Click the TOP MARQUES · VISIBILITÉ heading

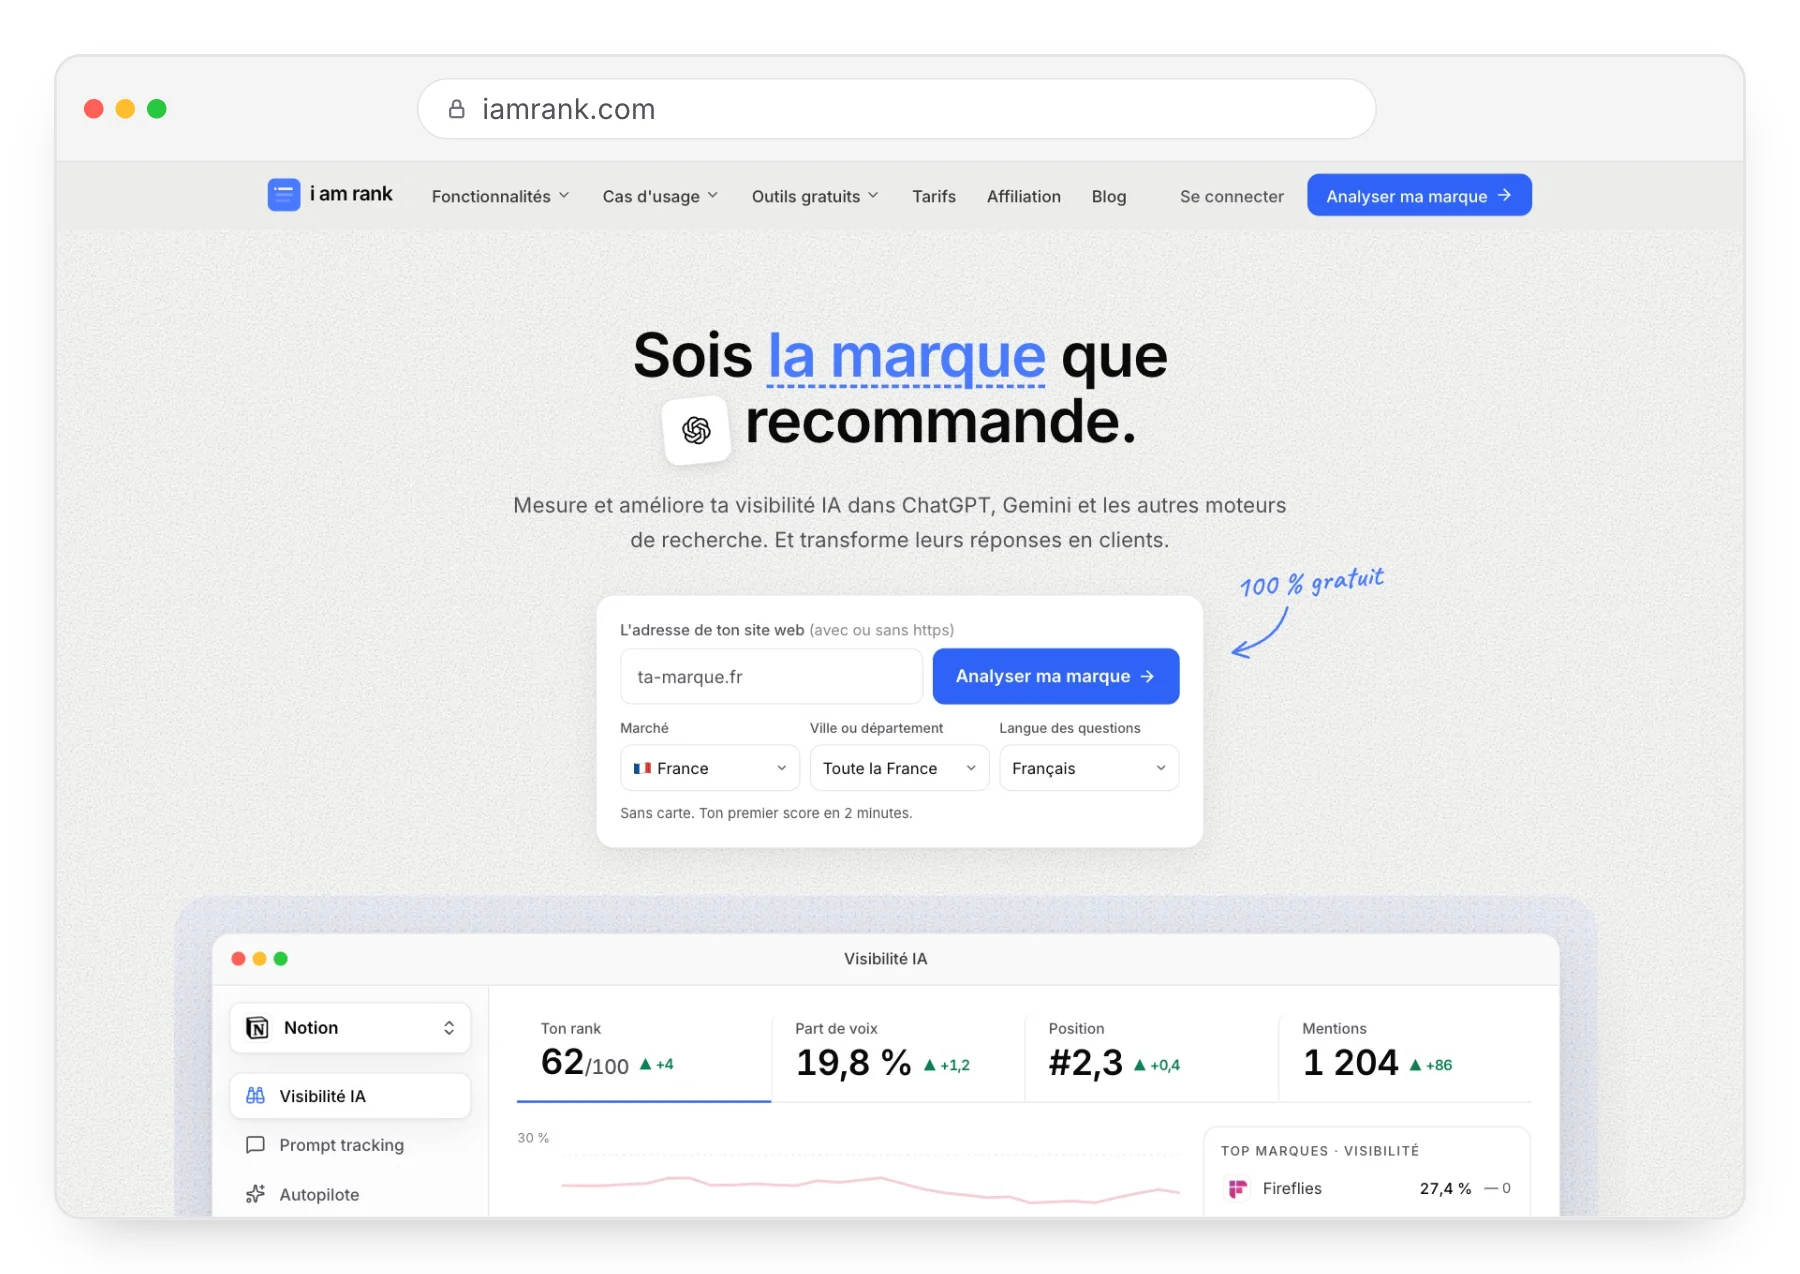click(x=1320, y=1151)
